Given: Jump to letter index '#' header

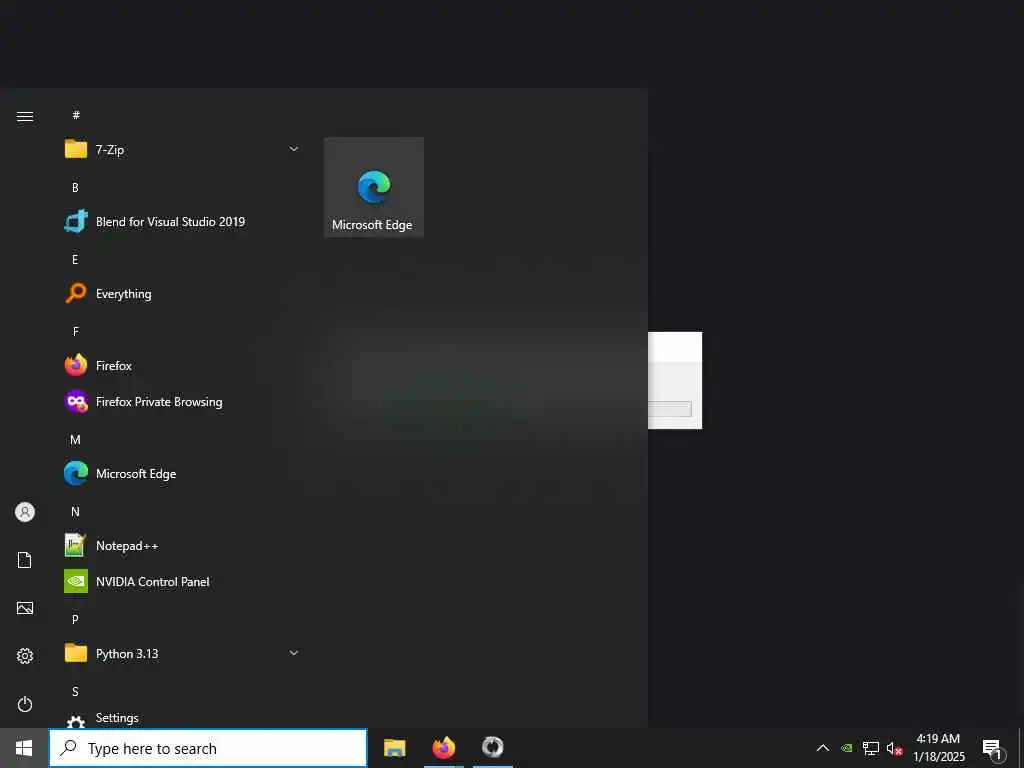Looking at the screenshot, I should 76,115.
